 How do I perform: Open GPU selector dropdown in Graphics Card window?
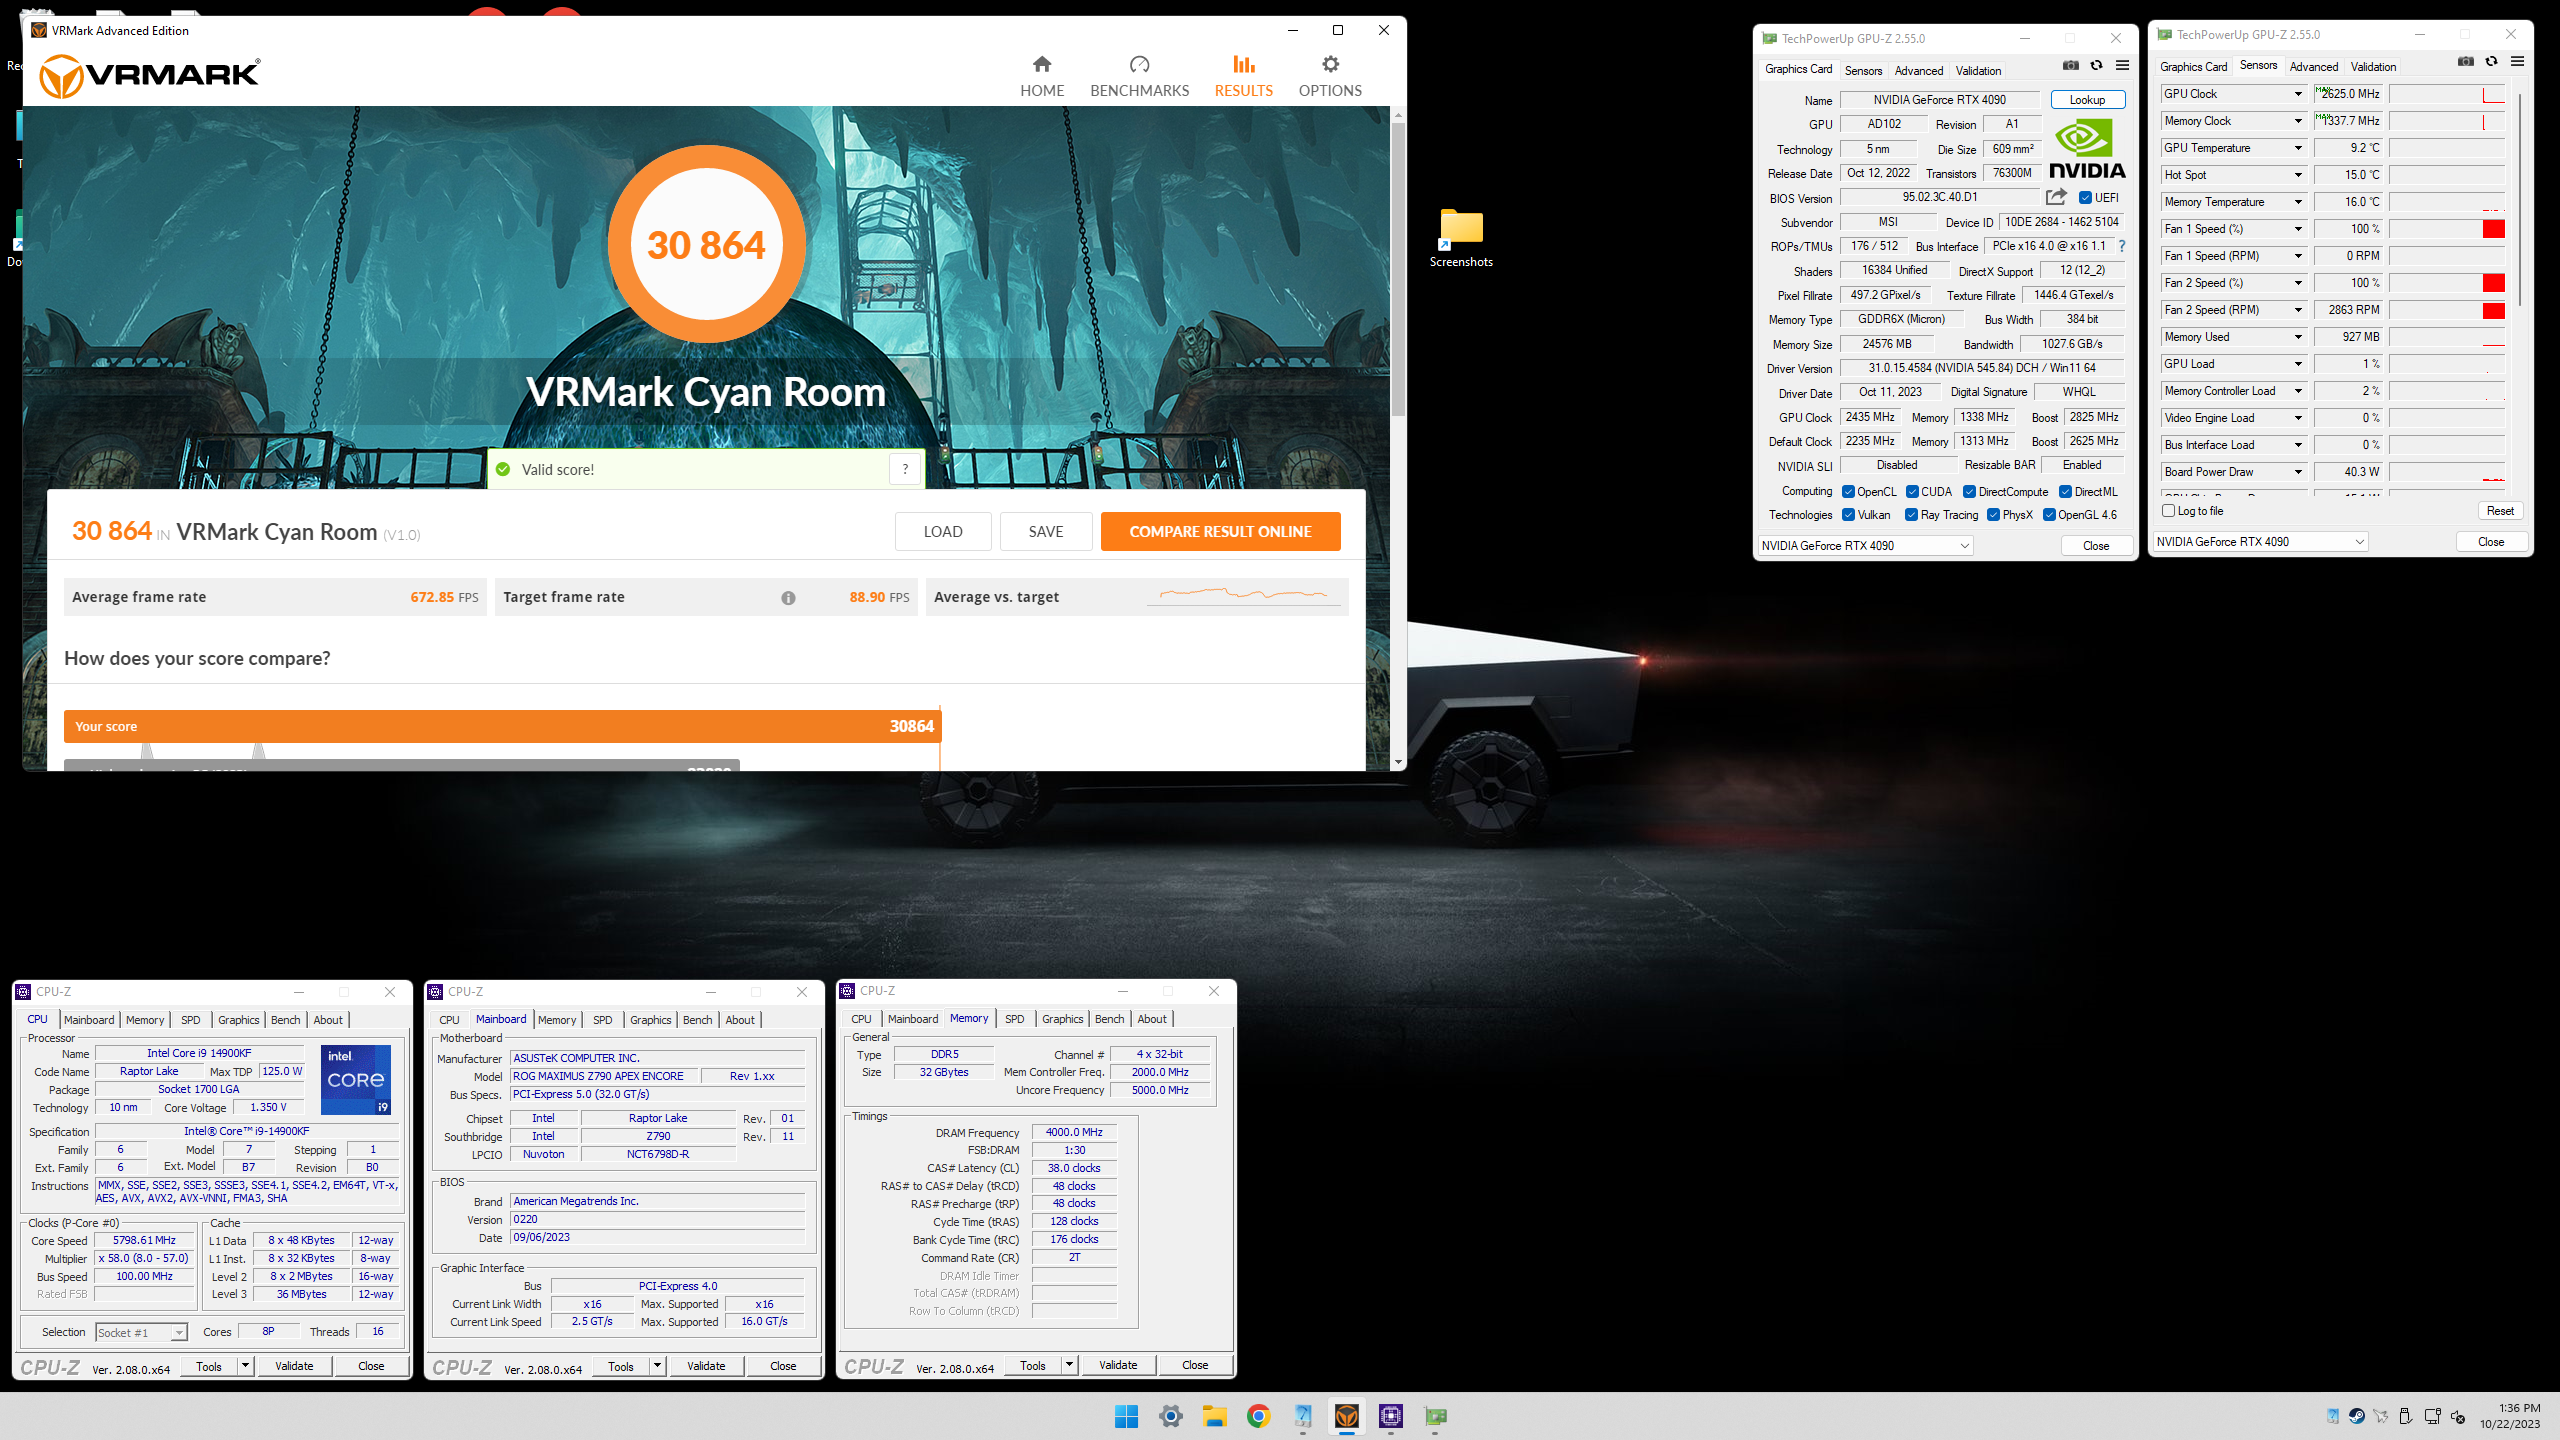tap(1865, 546)
